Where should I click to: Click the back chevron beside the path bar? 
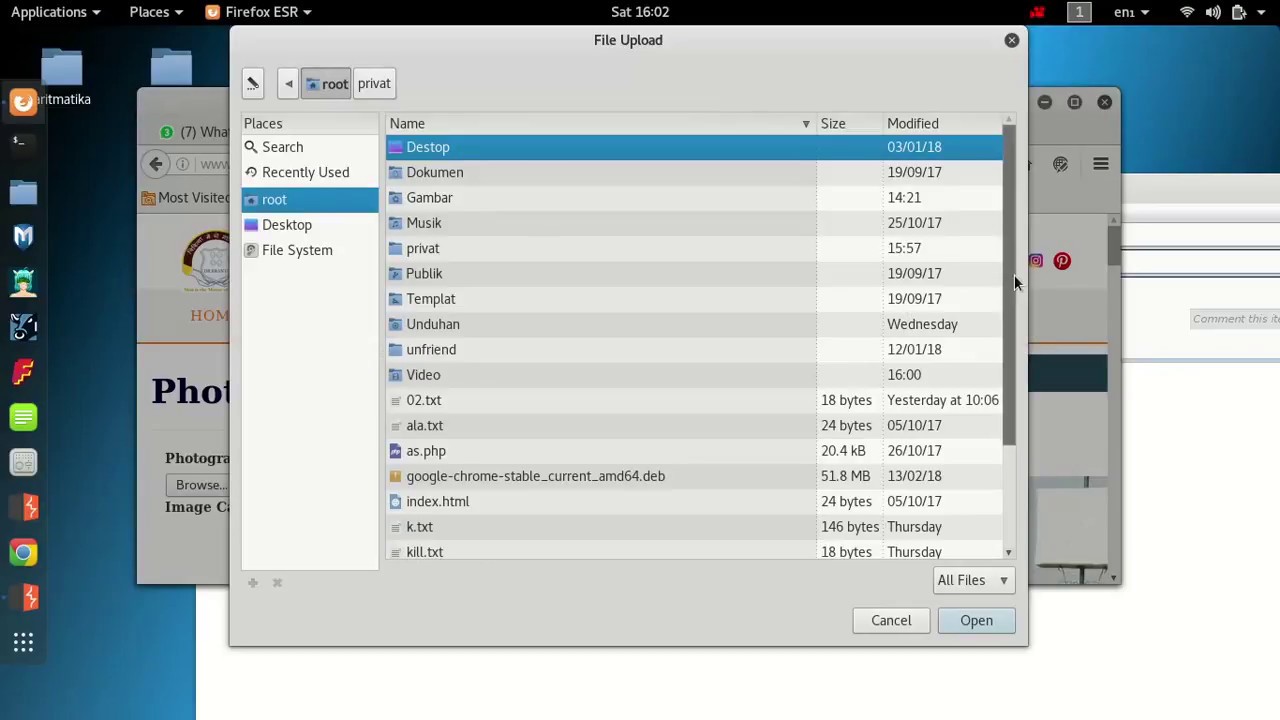(x=288, y=83)
